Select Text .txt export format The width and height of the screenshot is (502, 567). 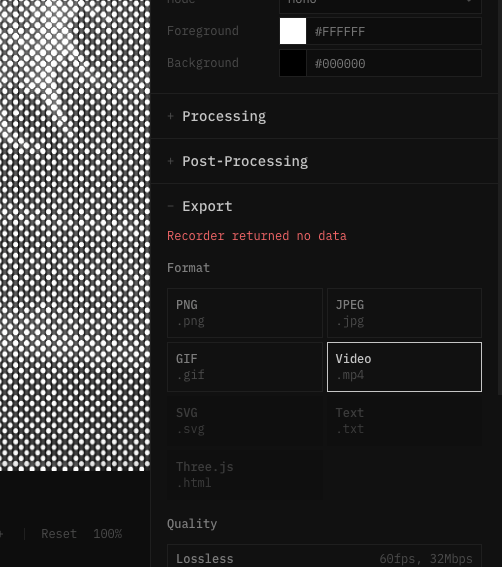coord(404,421)
